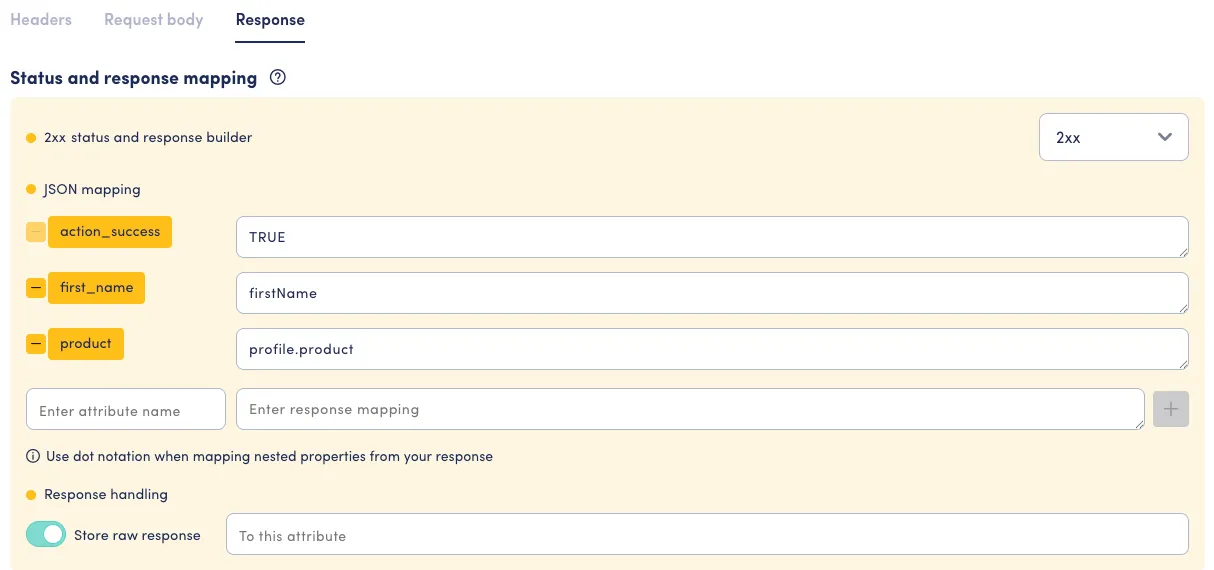Viewport: 1214px width, 570px height.
Task: Remove the action_success mapping with its minus icon
Action: (36, 232)
